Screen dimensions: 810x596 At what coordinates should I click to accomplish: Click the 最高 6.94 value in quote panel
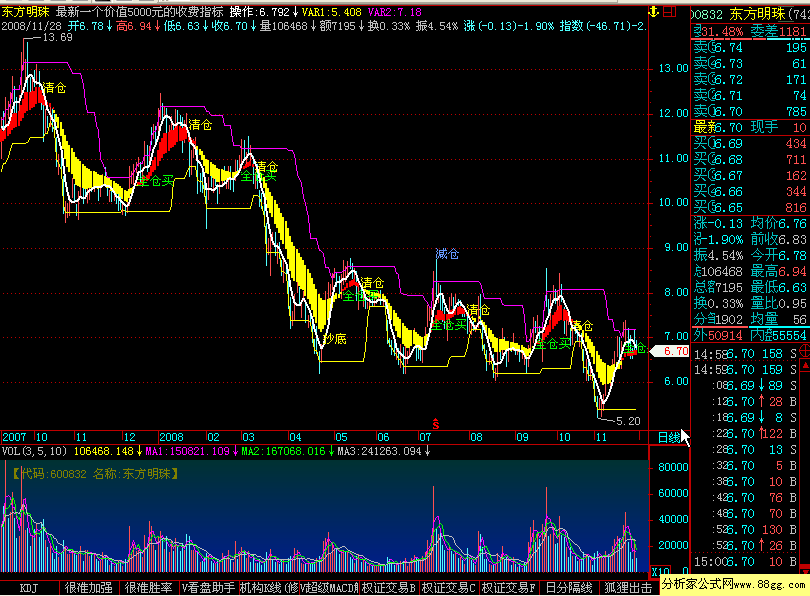pos(778,272)
